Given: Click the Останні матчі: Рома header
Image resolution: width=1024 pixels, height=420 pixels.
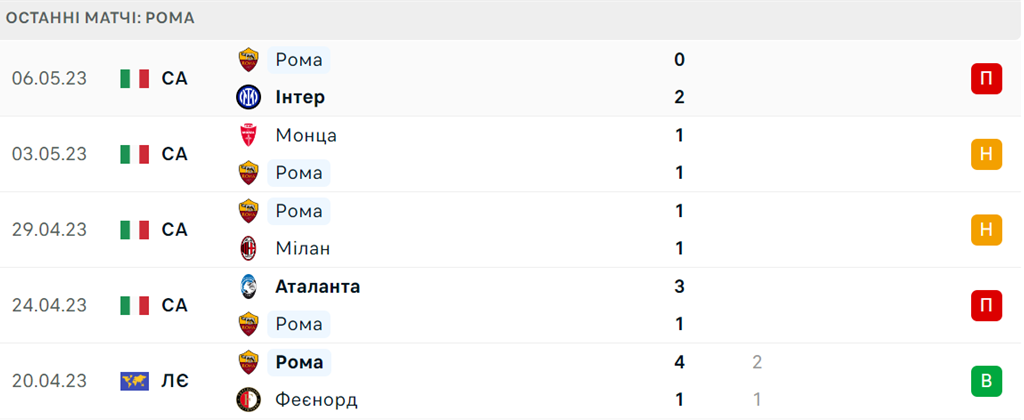Looking at the screenshot, I should tap(100, 18).
